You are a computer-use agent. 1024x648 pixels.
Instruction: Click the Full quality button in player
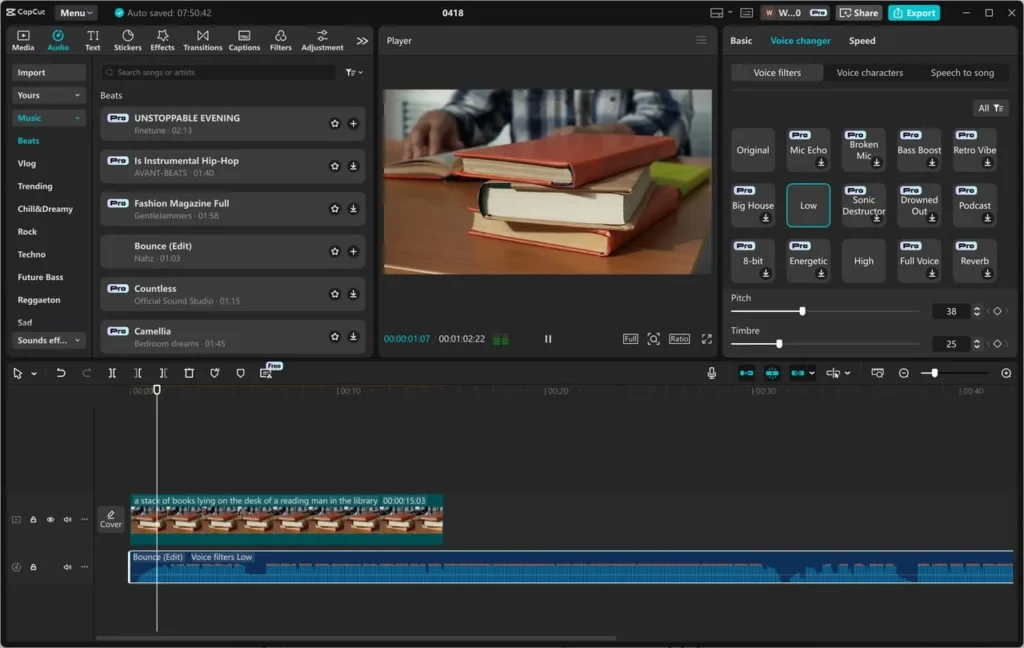click(630, 339)
